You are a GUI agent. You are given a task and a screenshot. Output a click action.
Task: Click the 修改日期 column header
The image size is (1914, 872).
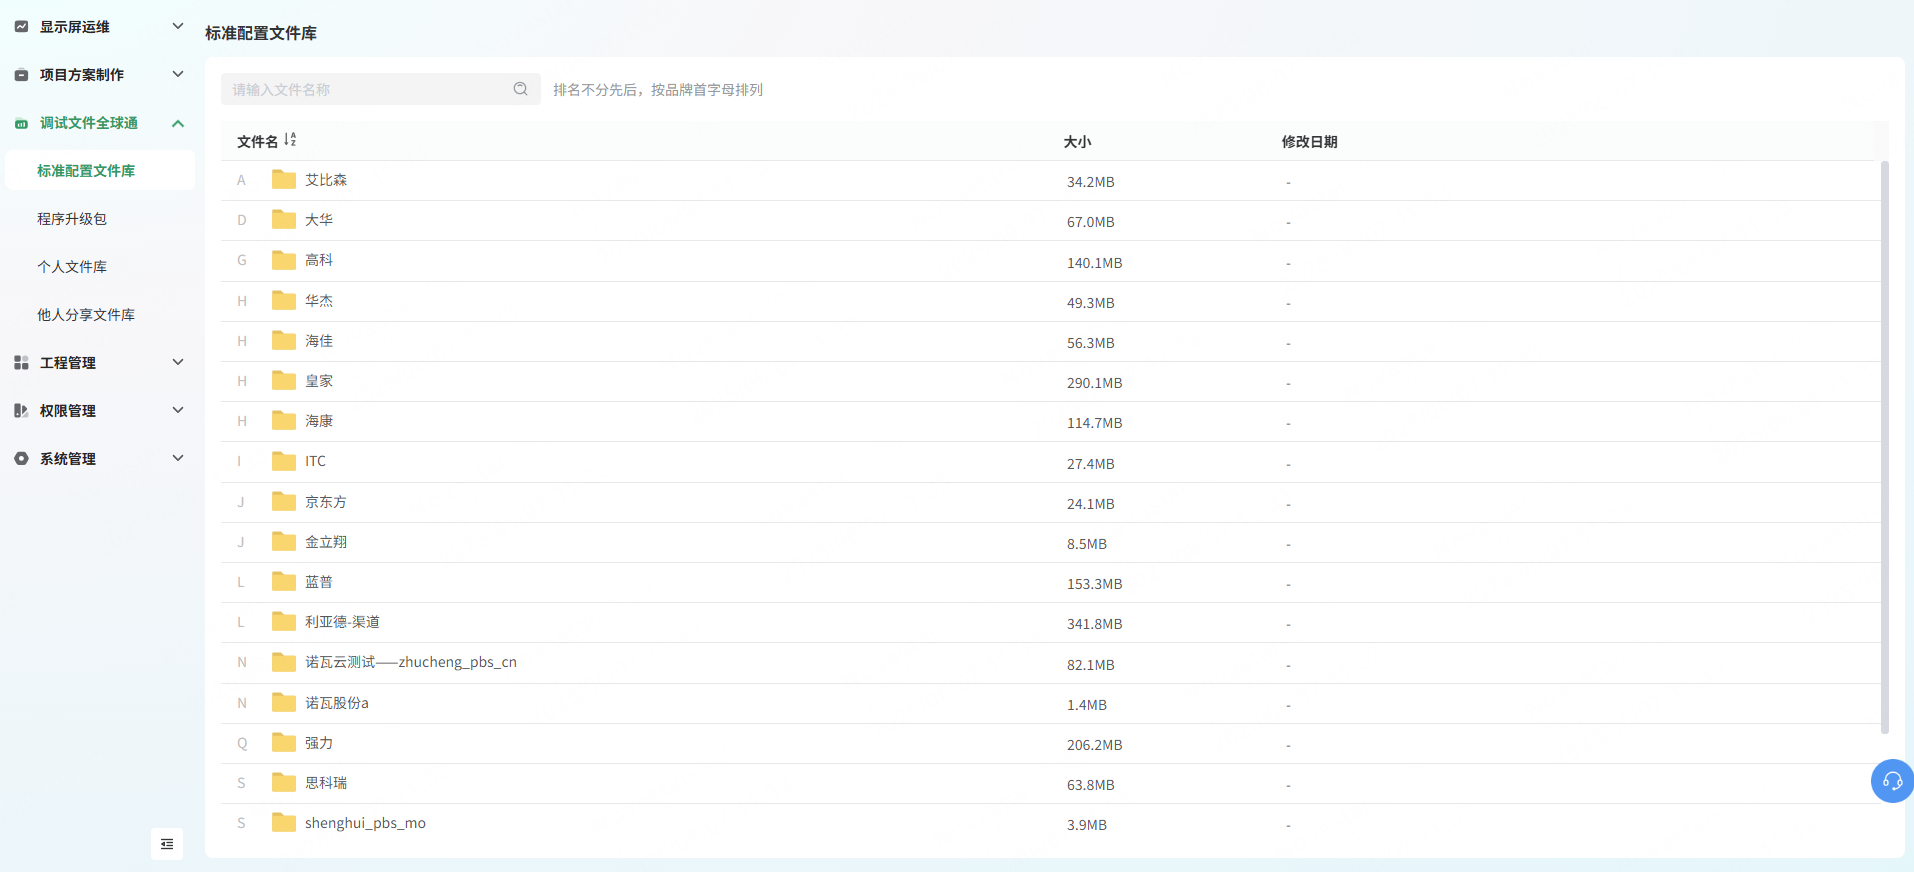coord(1309,142)
